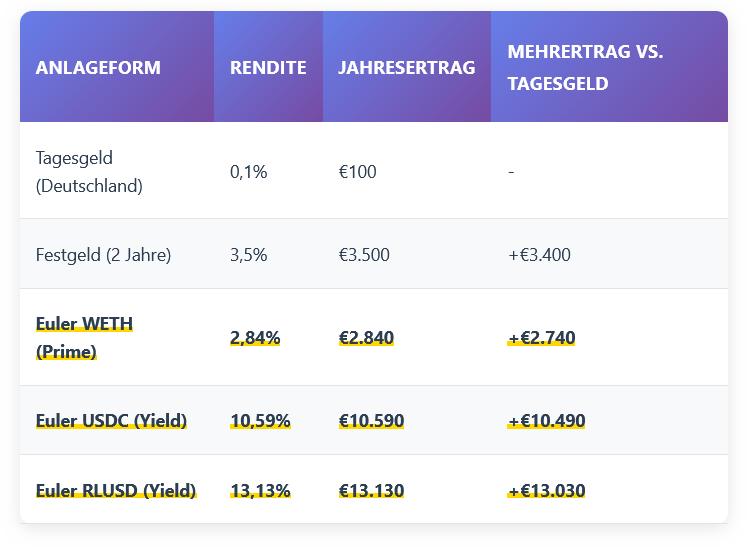This screenshot has width=752, height=550.
Task: Click the Euler WETH (Prime) entry
Action: (x=84, y=338)
